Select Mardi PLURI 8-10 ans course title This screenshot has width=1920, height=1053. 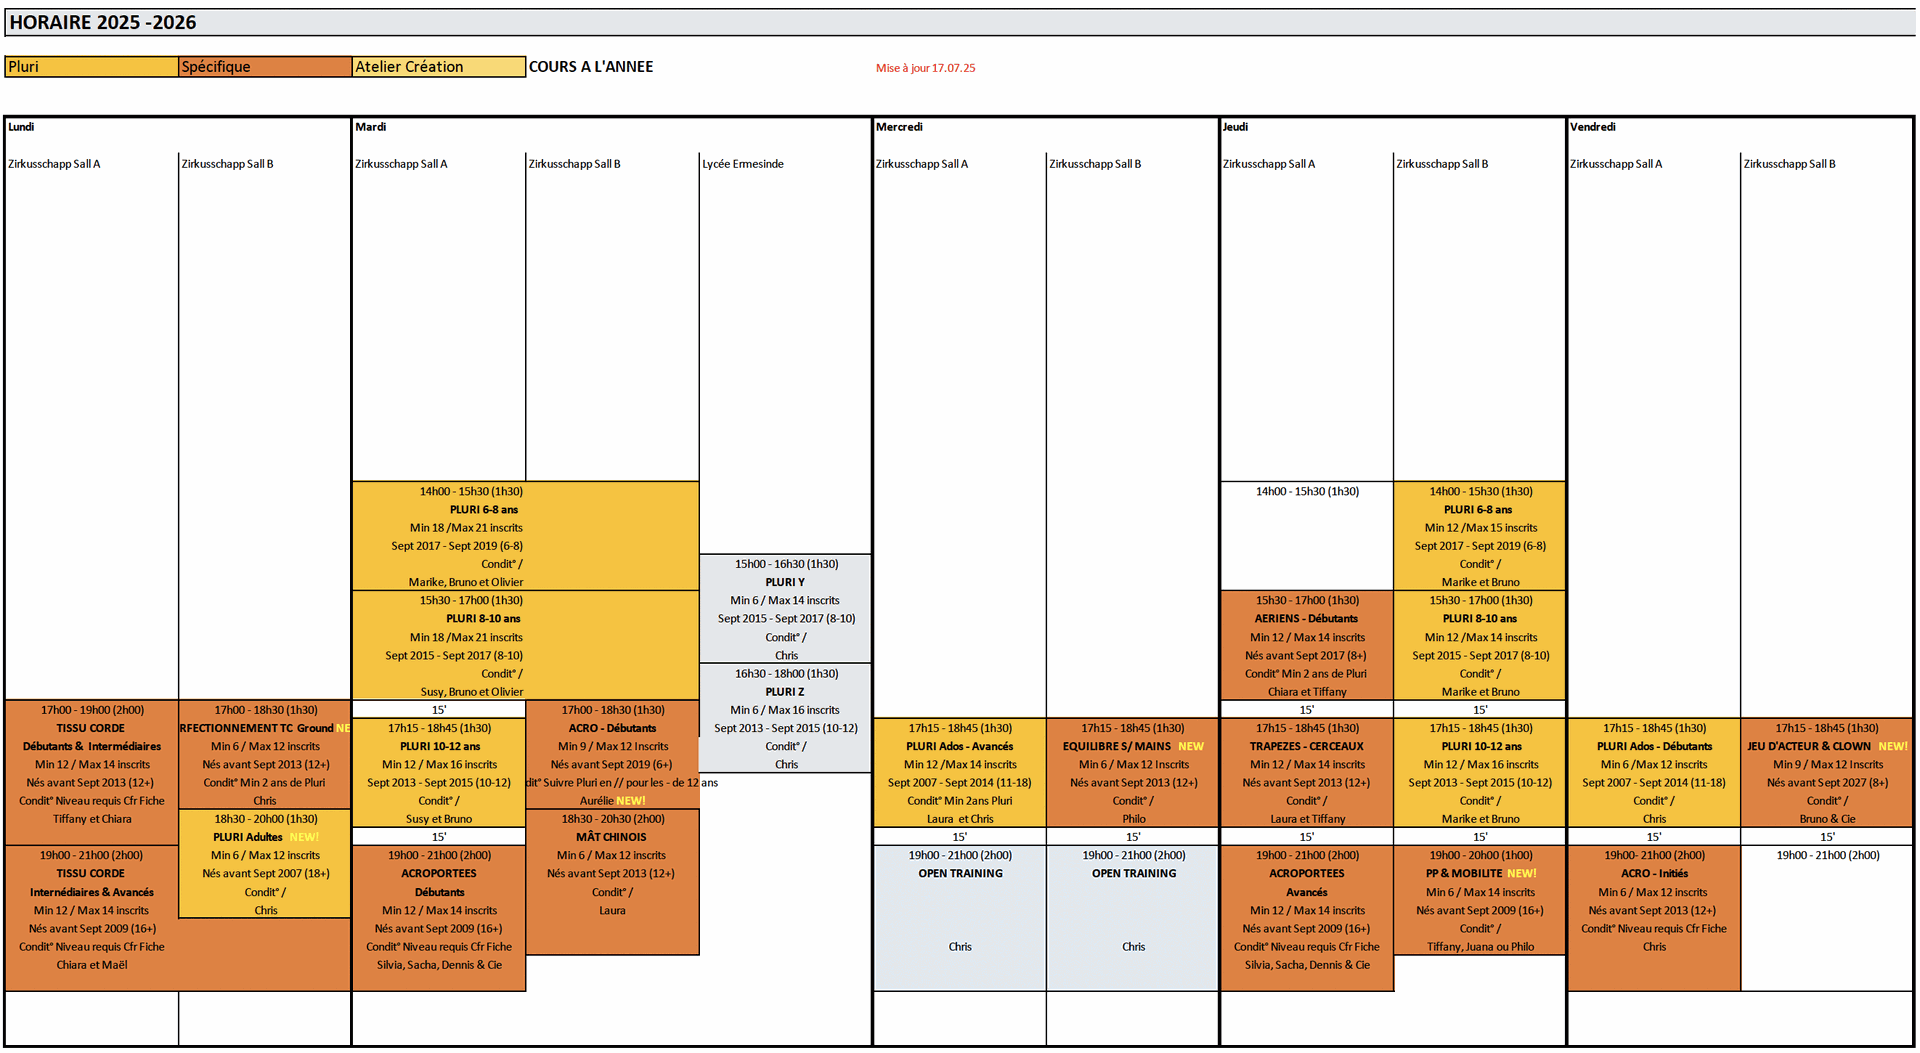point(483,619)
